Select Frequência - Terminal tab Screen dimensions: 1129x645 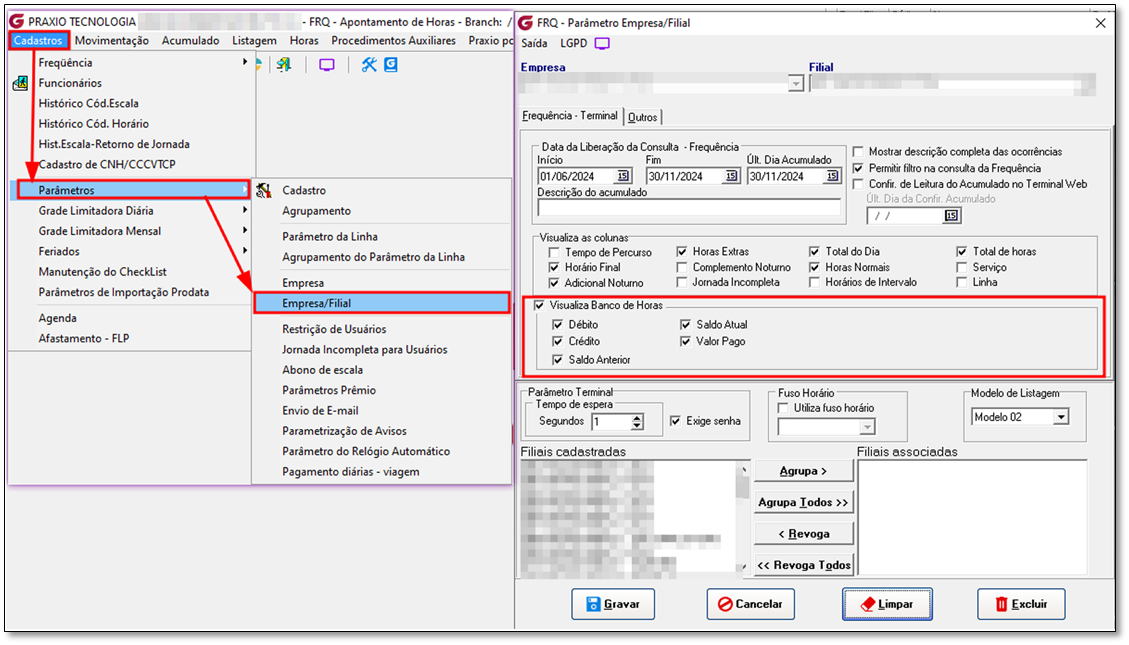570,116
